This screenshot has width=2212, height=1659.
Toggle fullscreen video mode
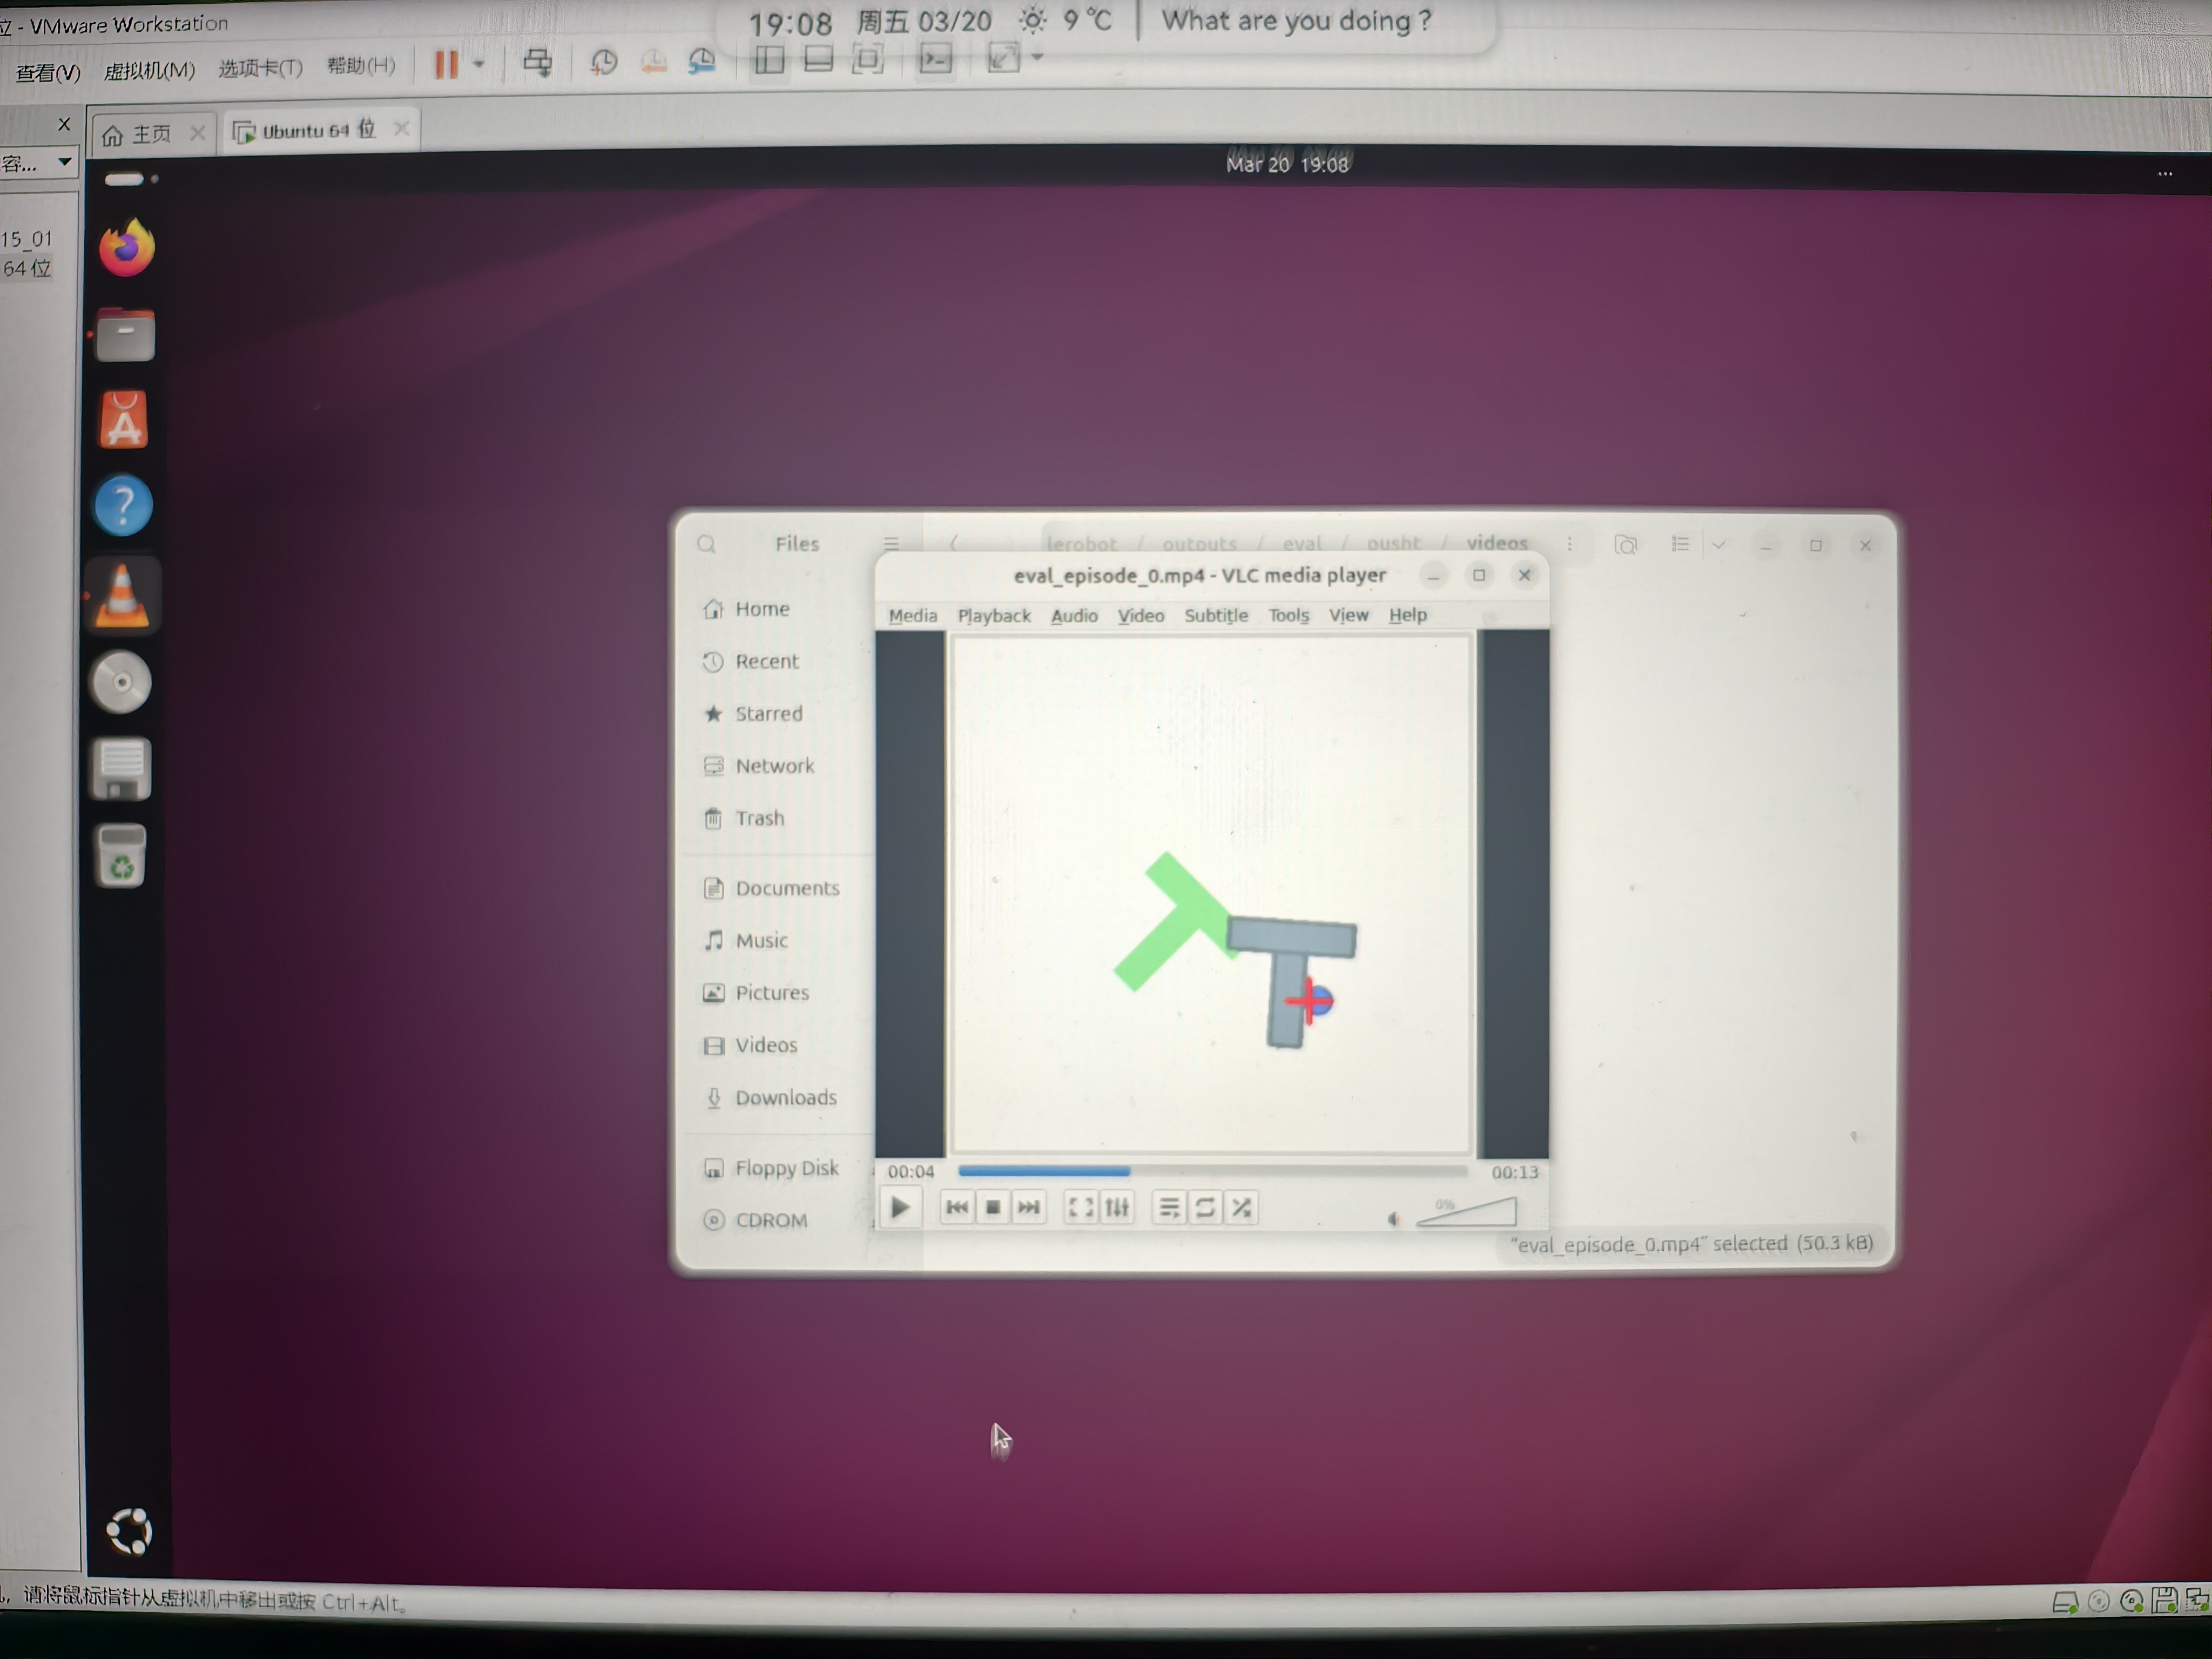1080,1207
